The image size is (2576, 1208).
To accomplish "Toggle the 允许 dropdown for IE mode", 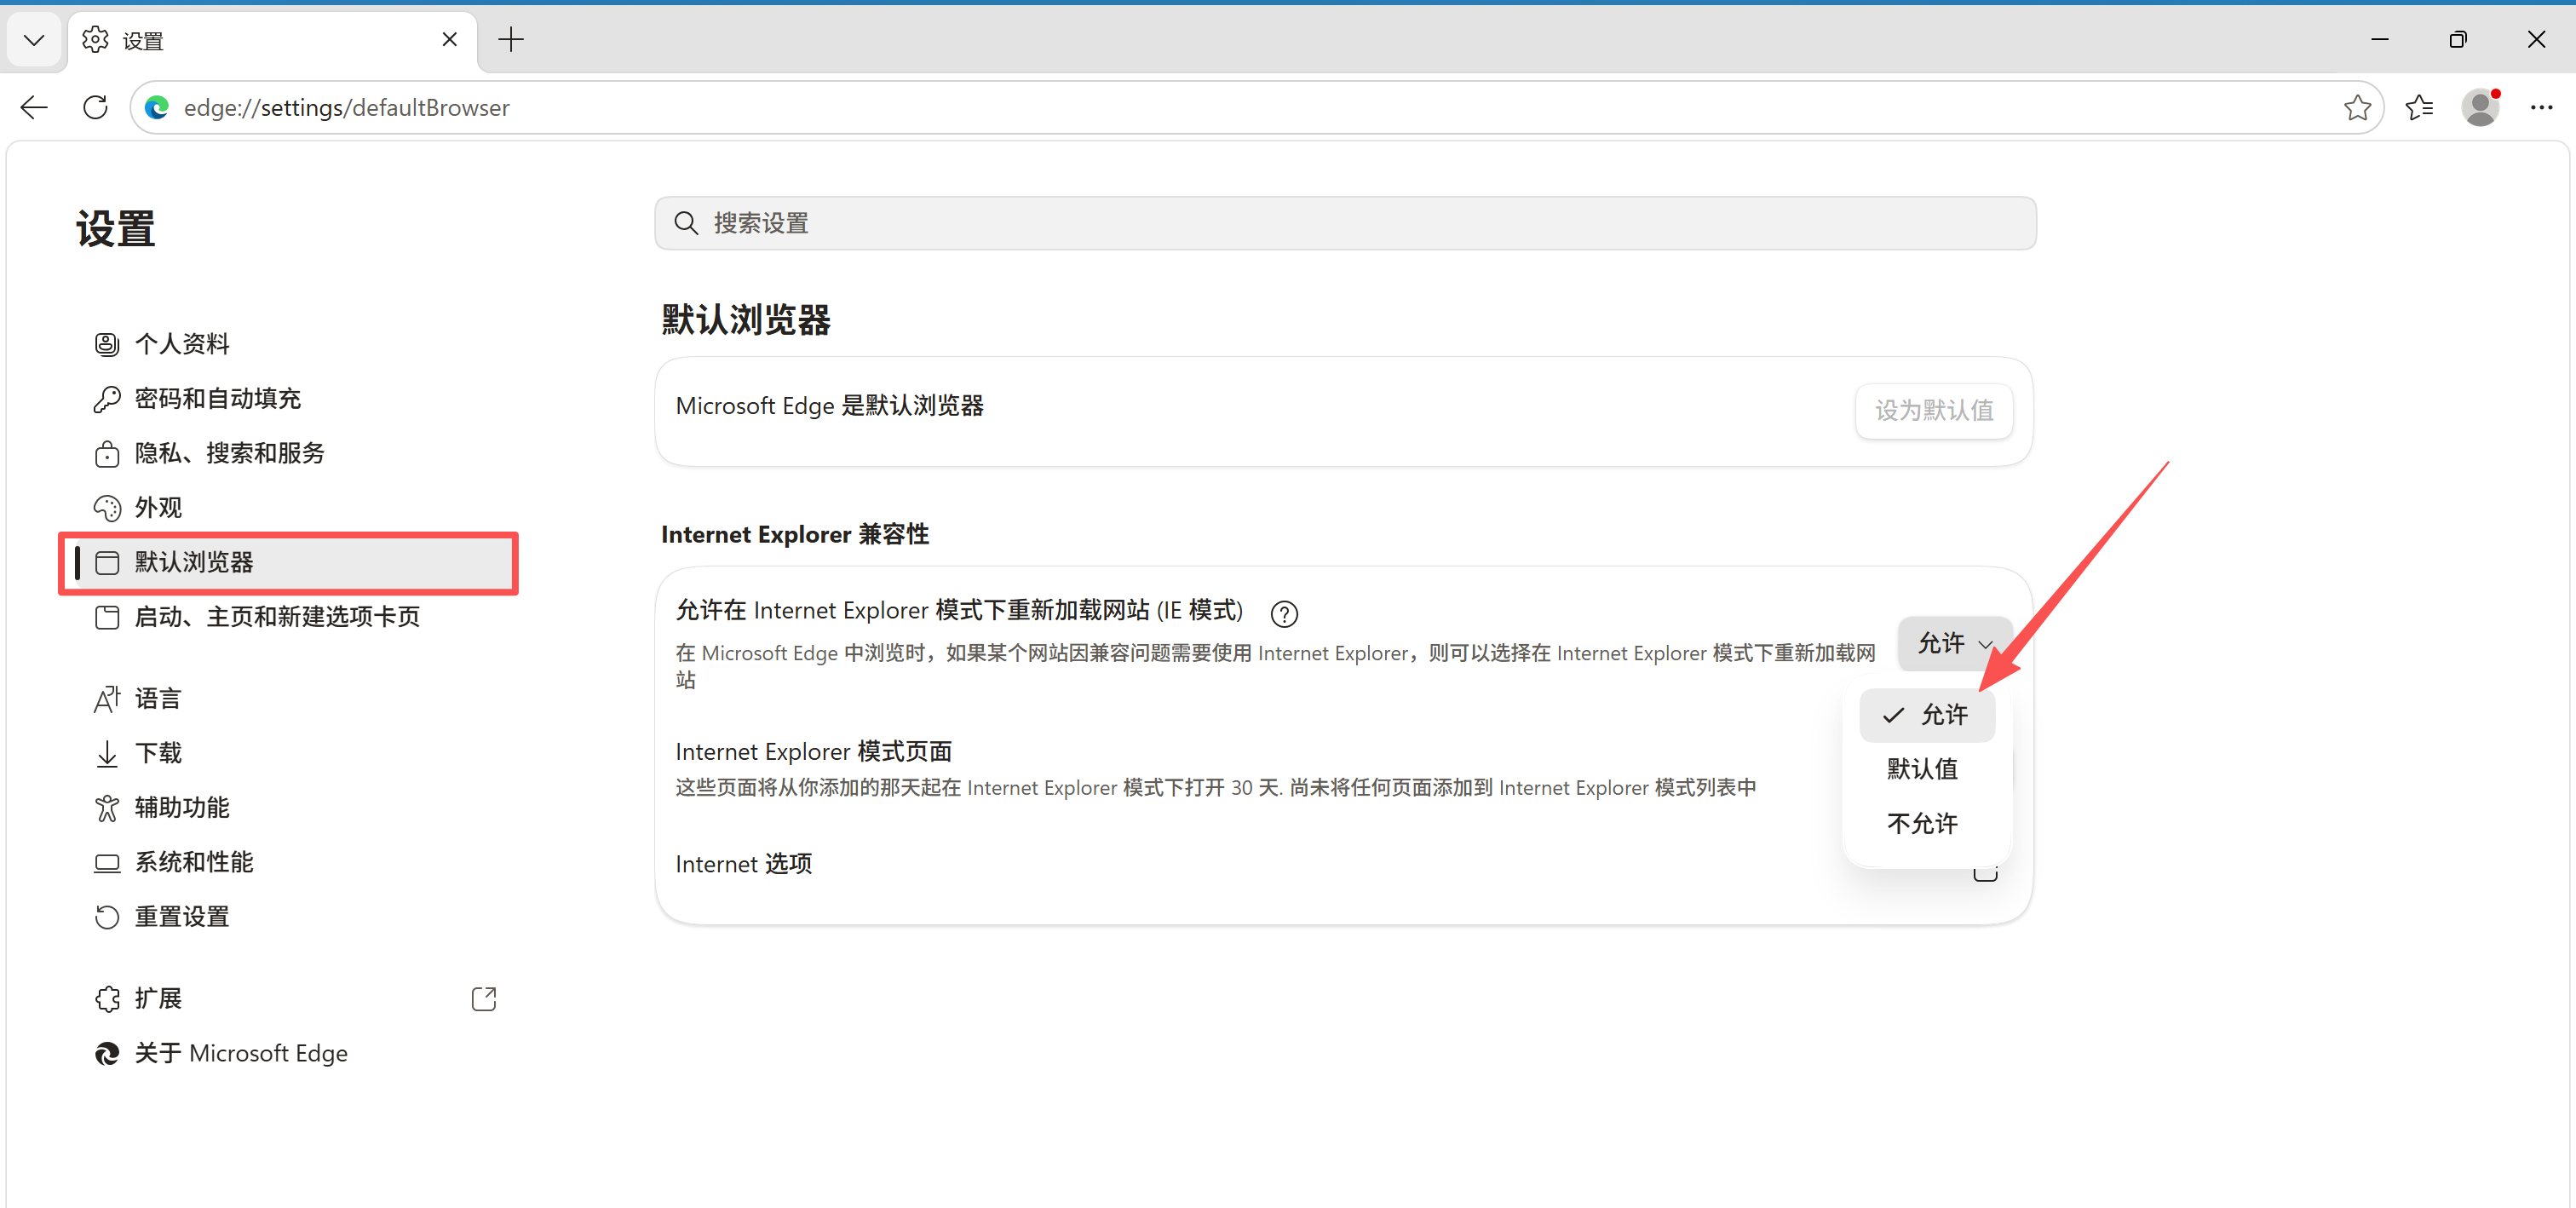I will (x=1955, y=643).
